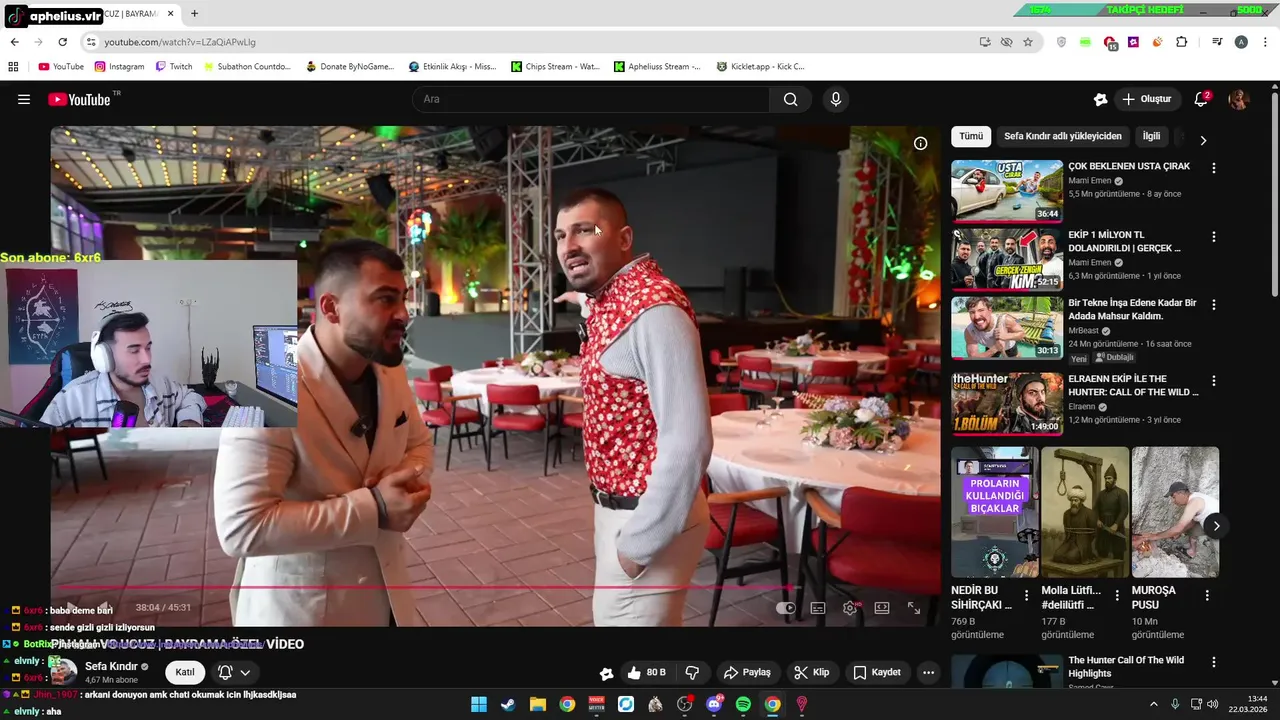Viewport: 1280px width, 720px height.
Task: Show more filter chips with arrow
Action: click(x=1203, y=141)
